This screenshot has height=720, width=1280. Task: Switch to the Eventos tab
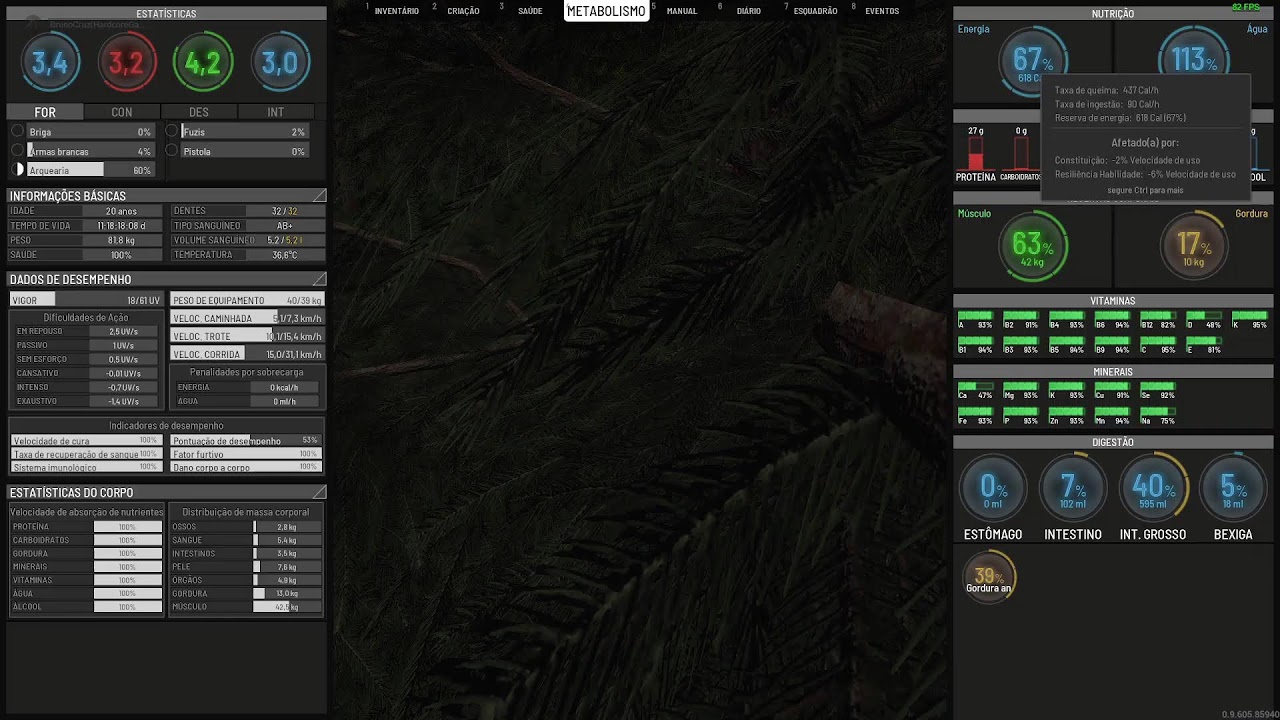pyautogui.click(x=882, y=11)
